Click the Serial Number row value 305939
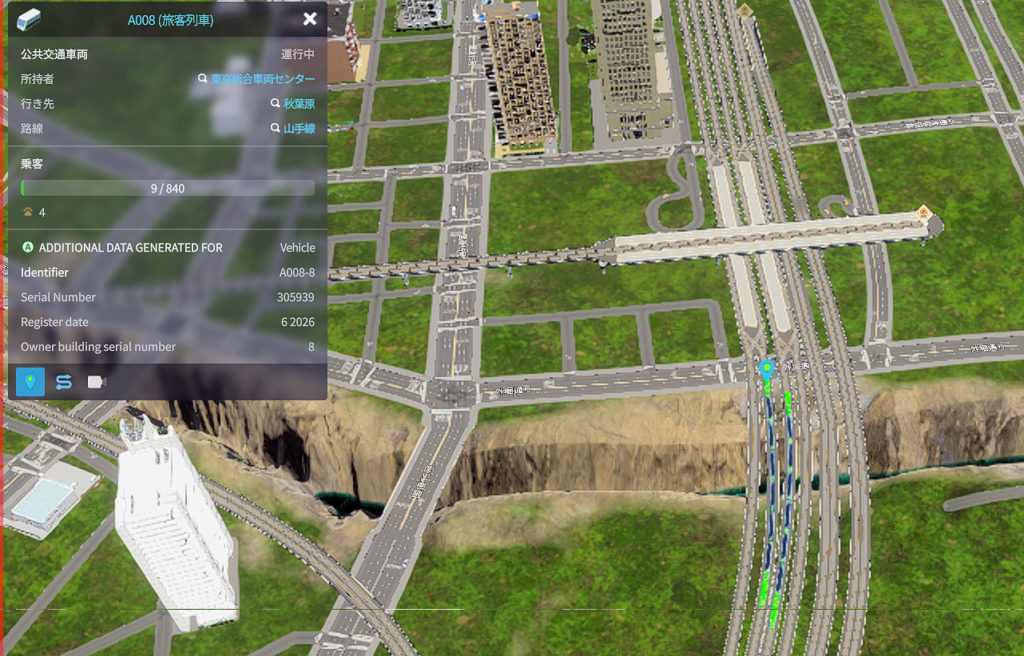The width and height of the screenshot is (1024, 656). tap(295, 297)
